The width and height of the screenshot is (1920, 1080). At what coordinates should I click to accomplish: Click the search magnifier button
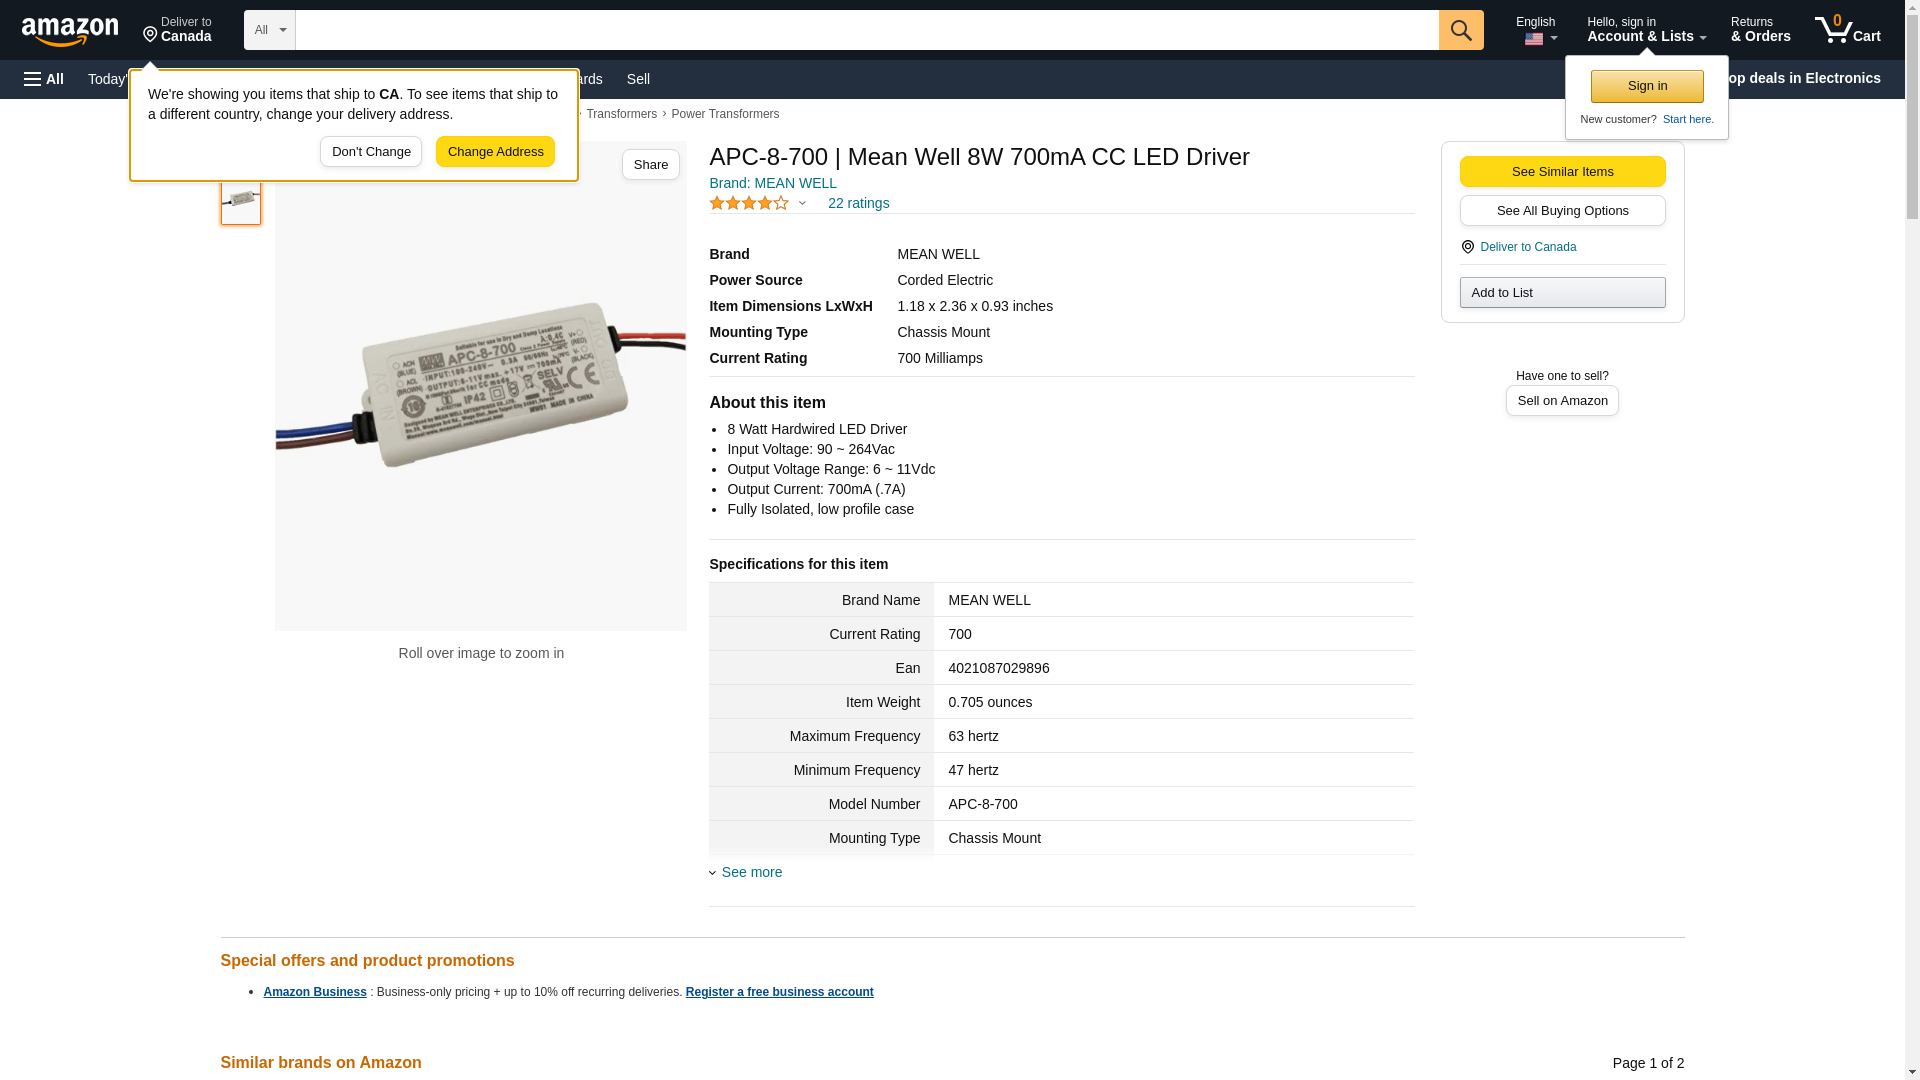coord(1460,30)
